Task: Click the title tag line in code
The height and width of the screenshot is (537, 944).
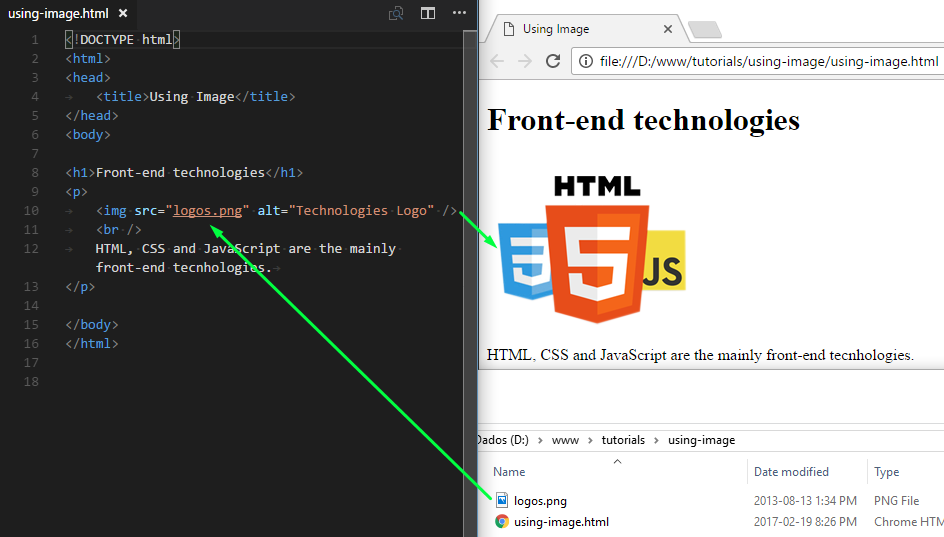Action: tap(195, 97)
